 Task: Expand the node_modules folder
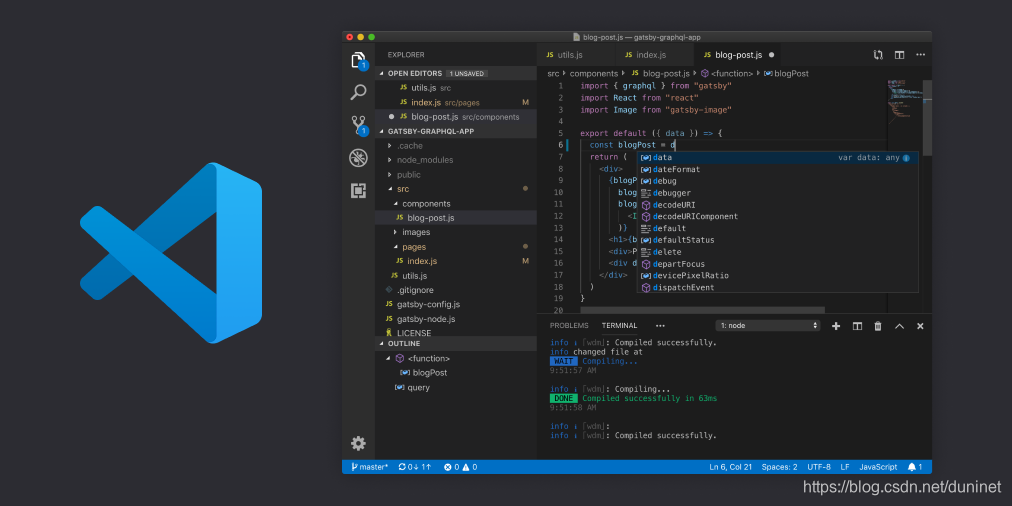(x=456, y=160)
